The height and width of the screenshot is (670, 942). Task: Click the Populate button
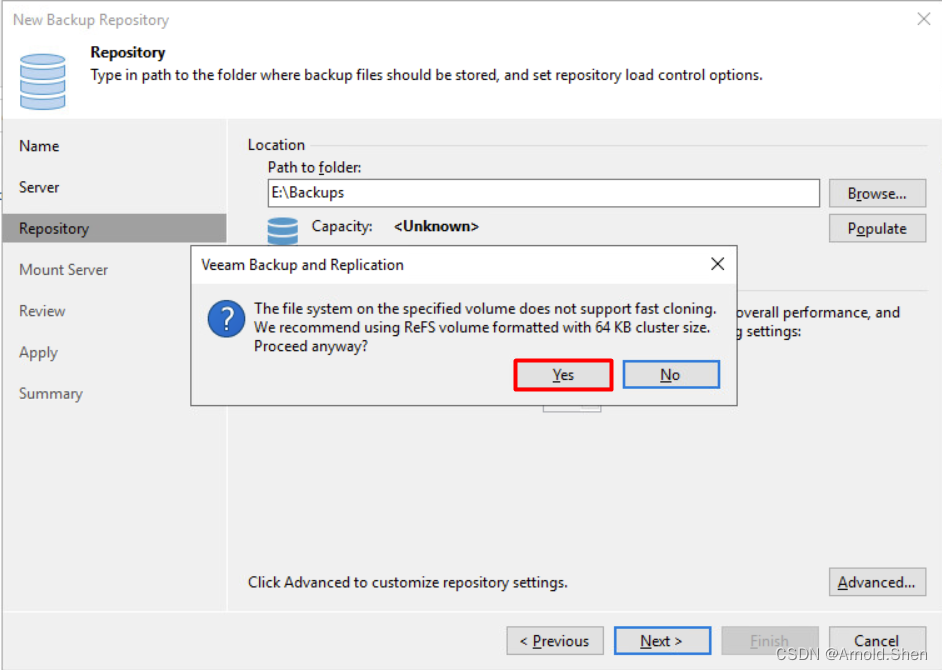click(x=877, y=228)
